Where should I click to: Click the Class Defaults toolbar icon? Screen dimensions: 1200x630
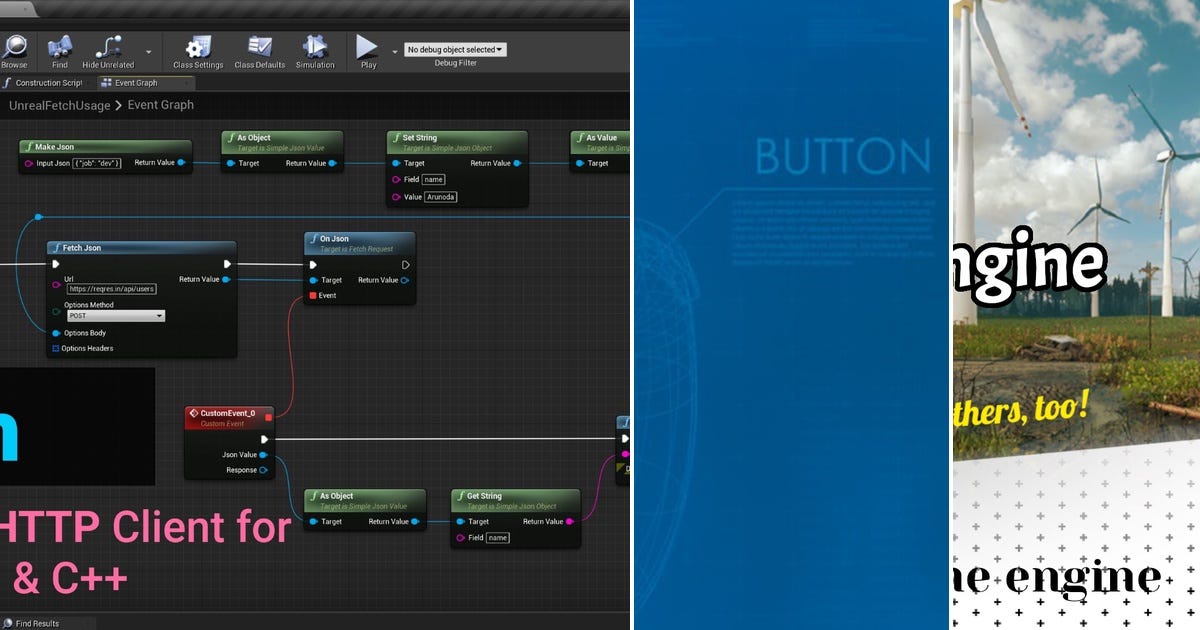coord(258,45)
